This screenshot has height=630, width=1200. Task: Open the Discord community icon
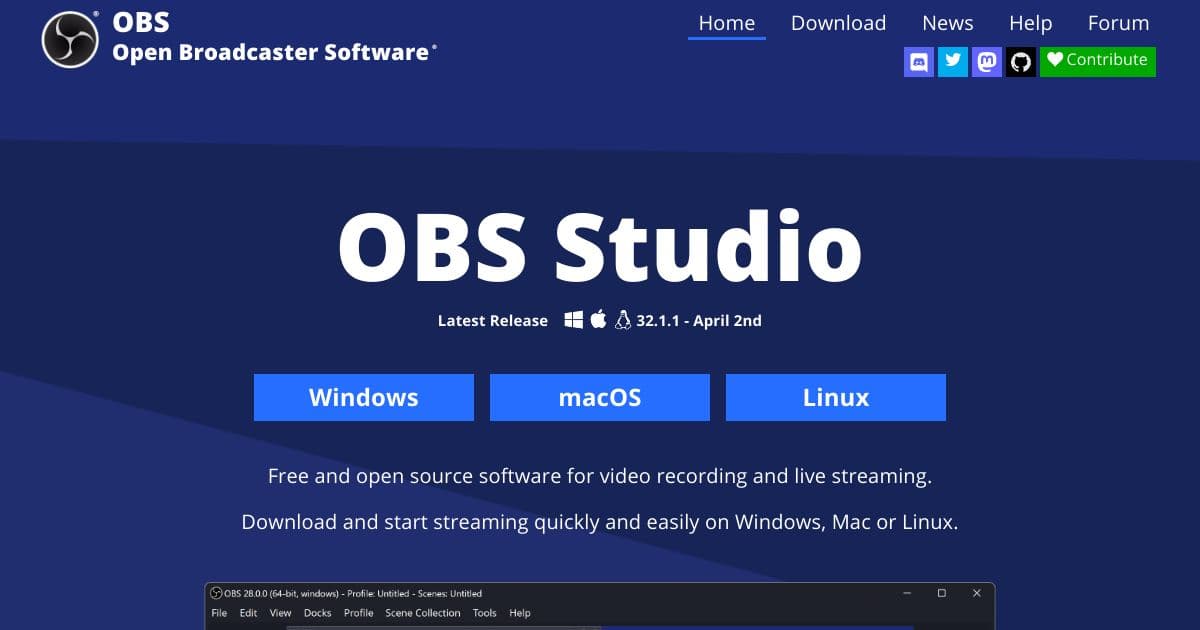coord(918,61)
